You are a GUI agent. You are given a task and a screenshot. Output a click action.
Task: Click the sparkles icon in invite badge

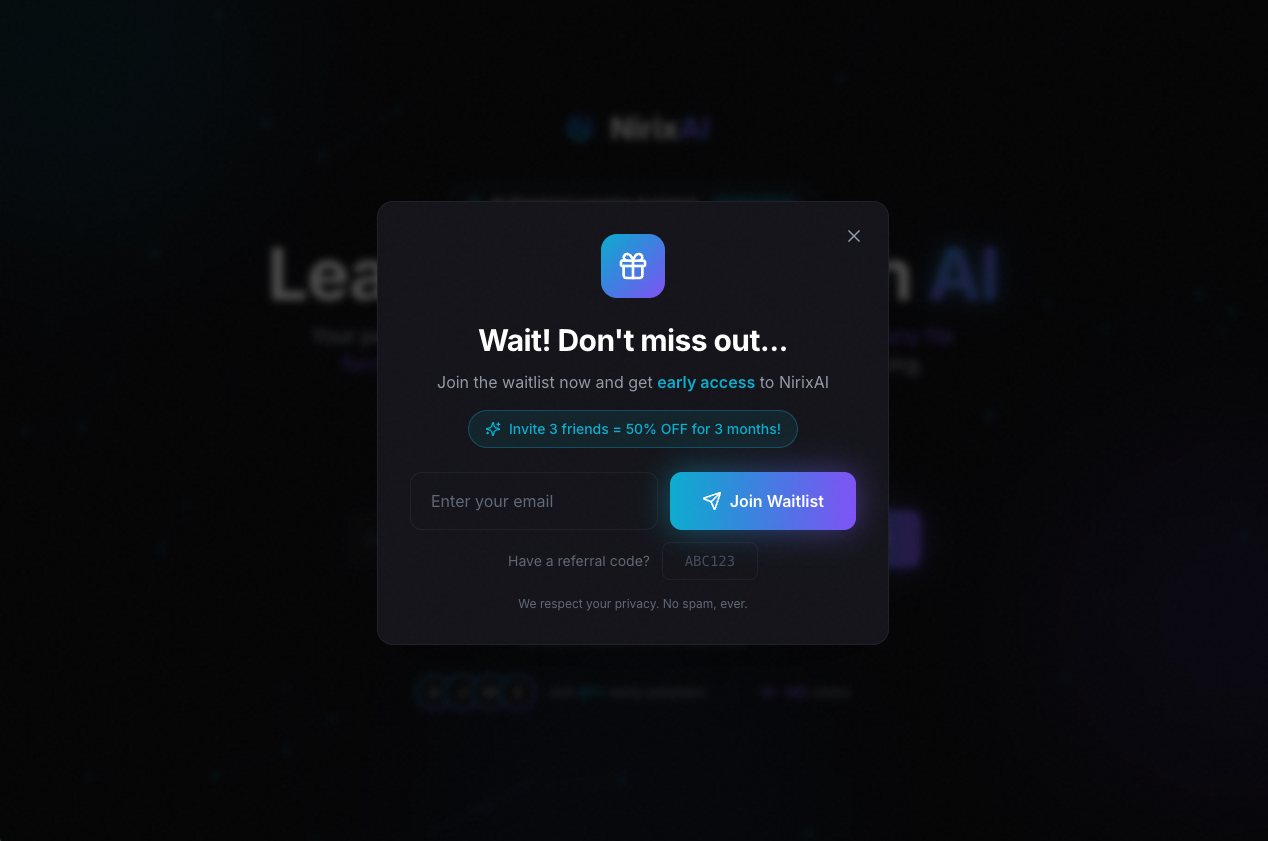[493, 429]
